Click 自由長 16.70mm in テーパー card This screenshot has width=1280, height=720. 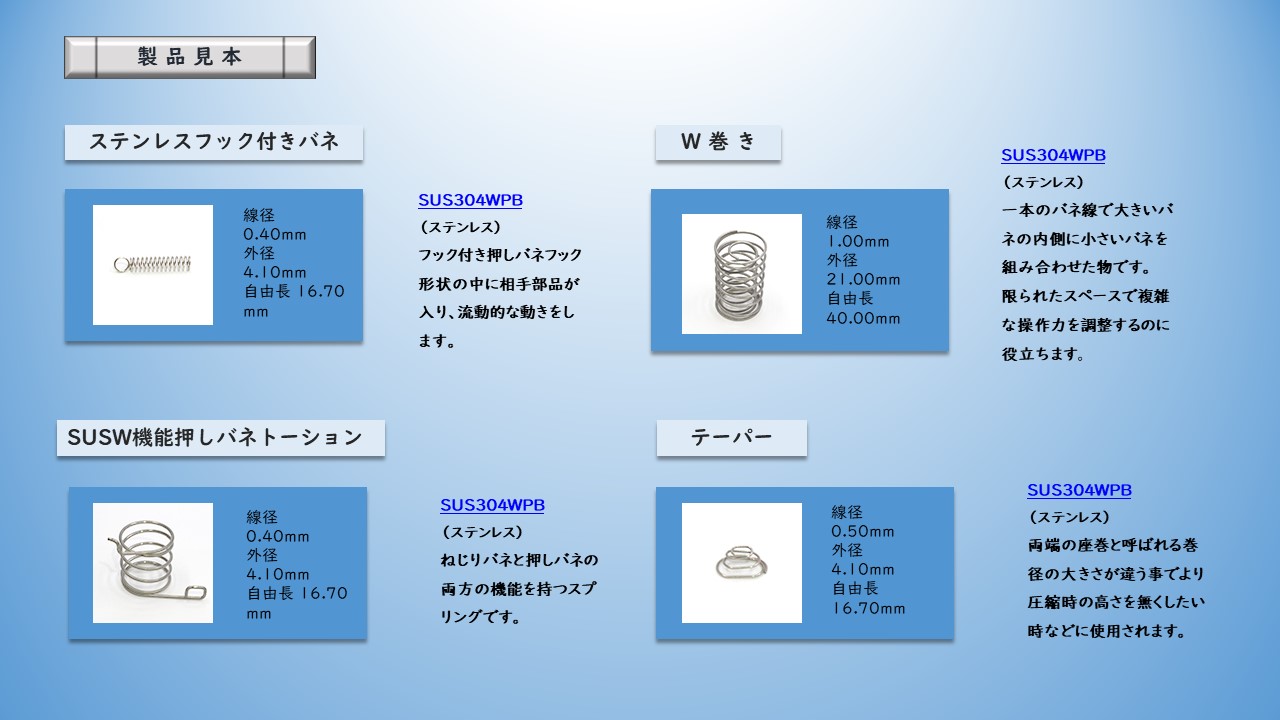click(x=868, y=598)
